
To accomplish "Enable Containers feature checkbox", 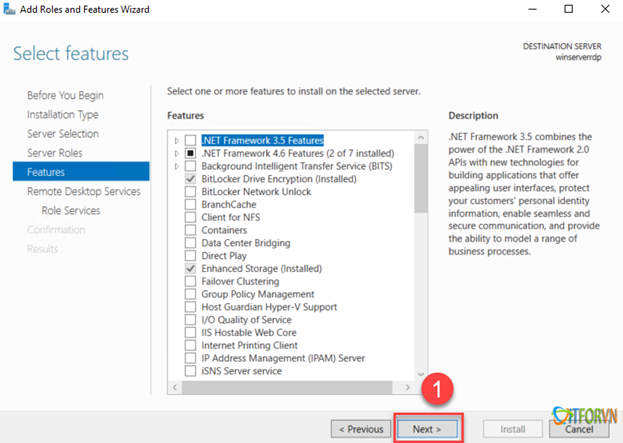I will [190, 230].
